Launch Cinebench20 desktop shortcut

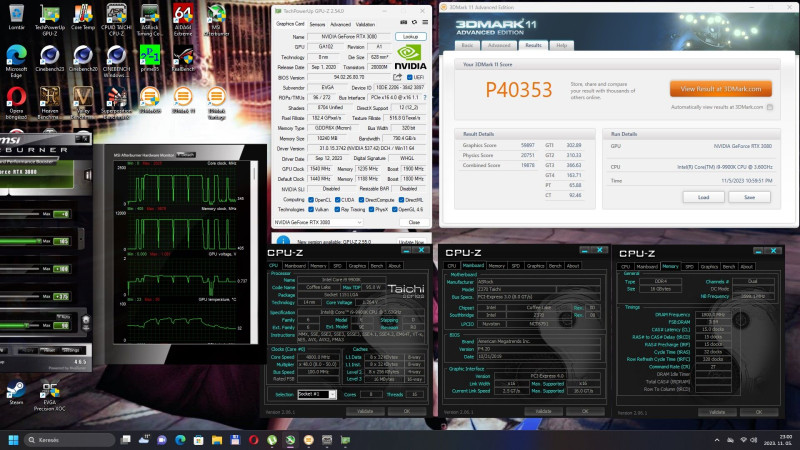click(x=83, y=59)
